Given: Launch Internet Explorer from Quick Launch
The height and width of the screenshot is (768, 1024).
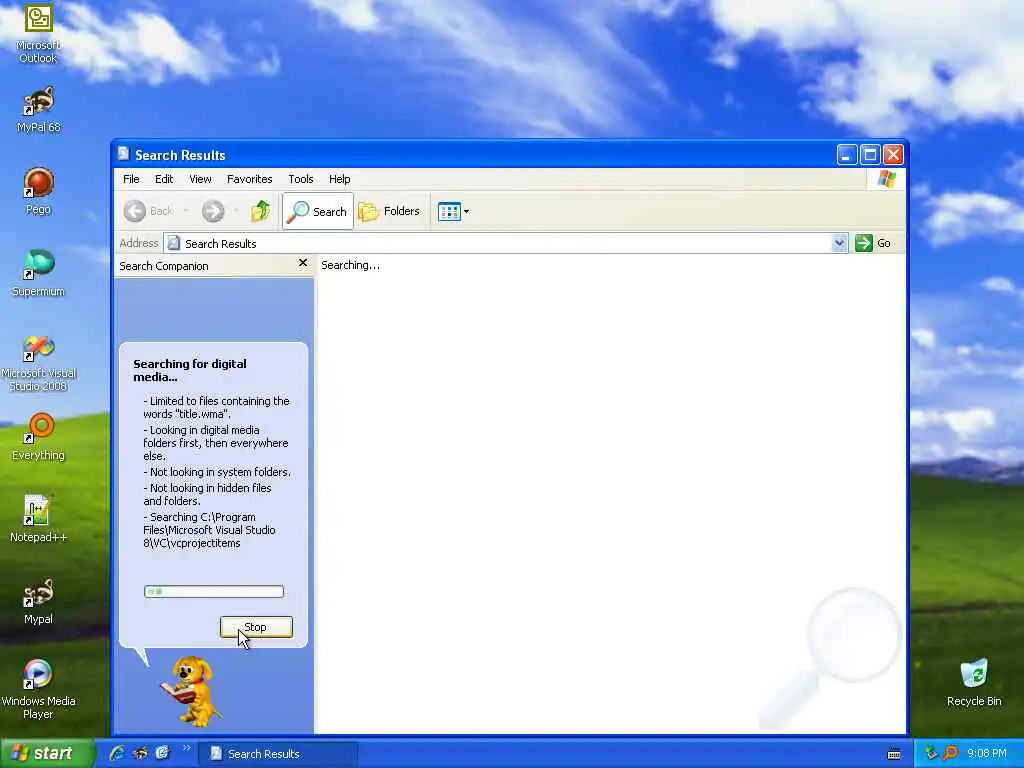Looking at the screenshot, I should [x=117, y=754].
